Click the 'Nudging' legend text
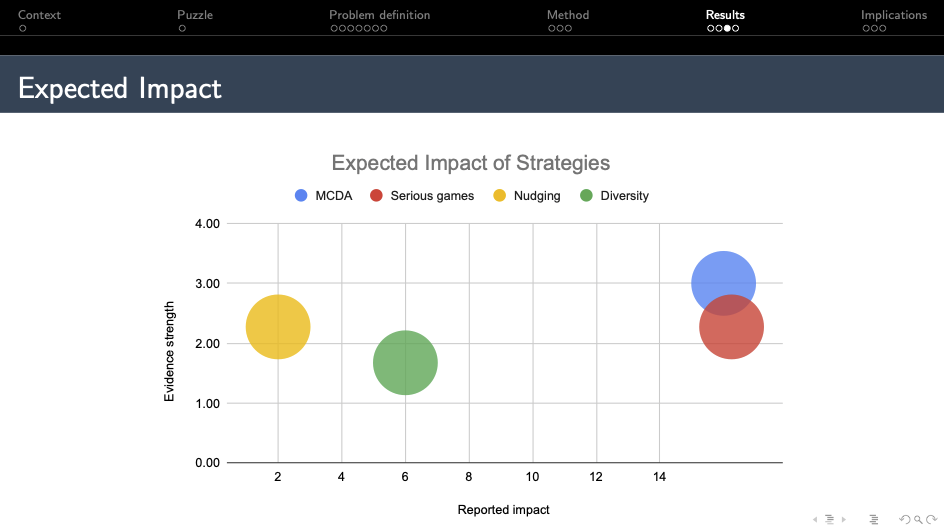944x531 pixels. click(x=537, y=196)
